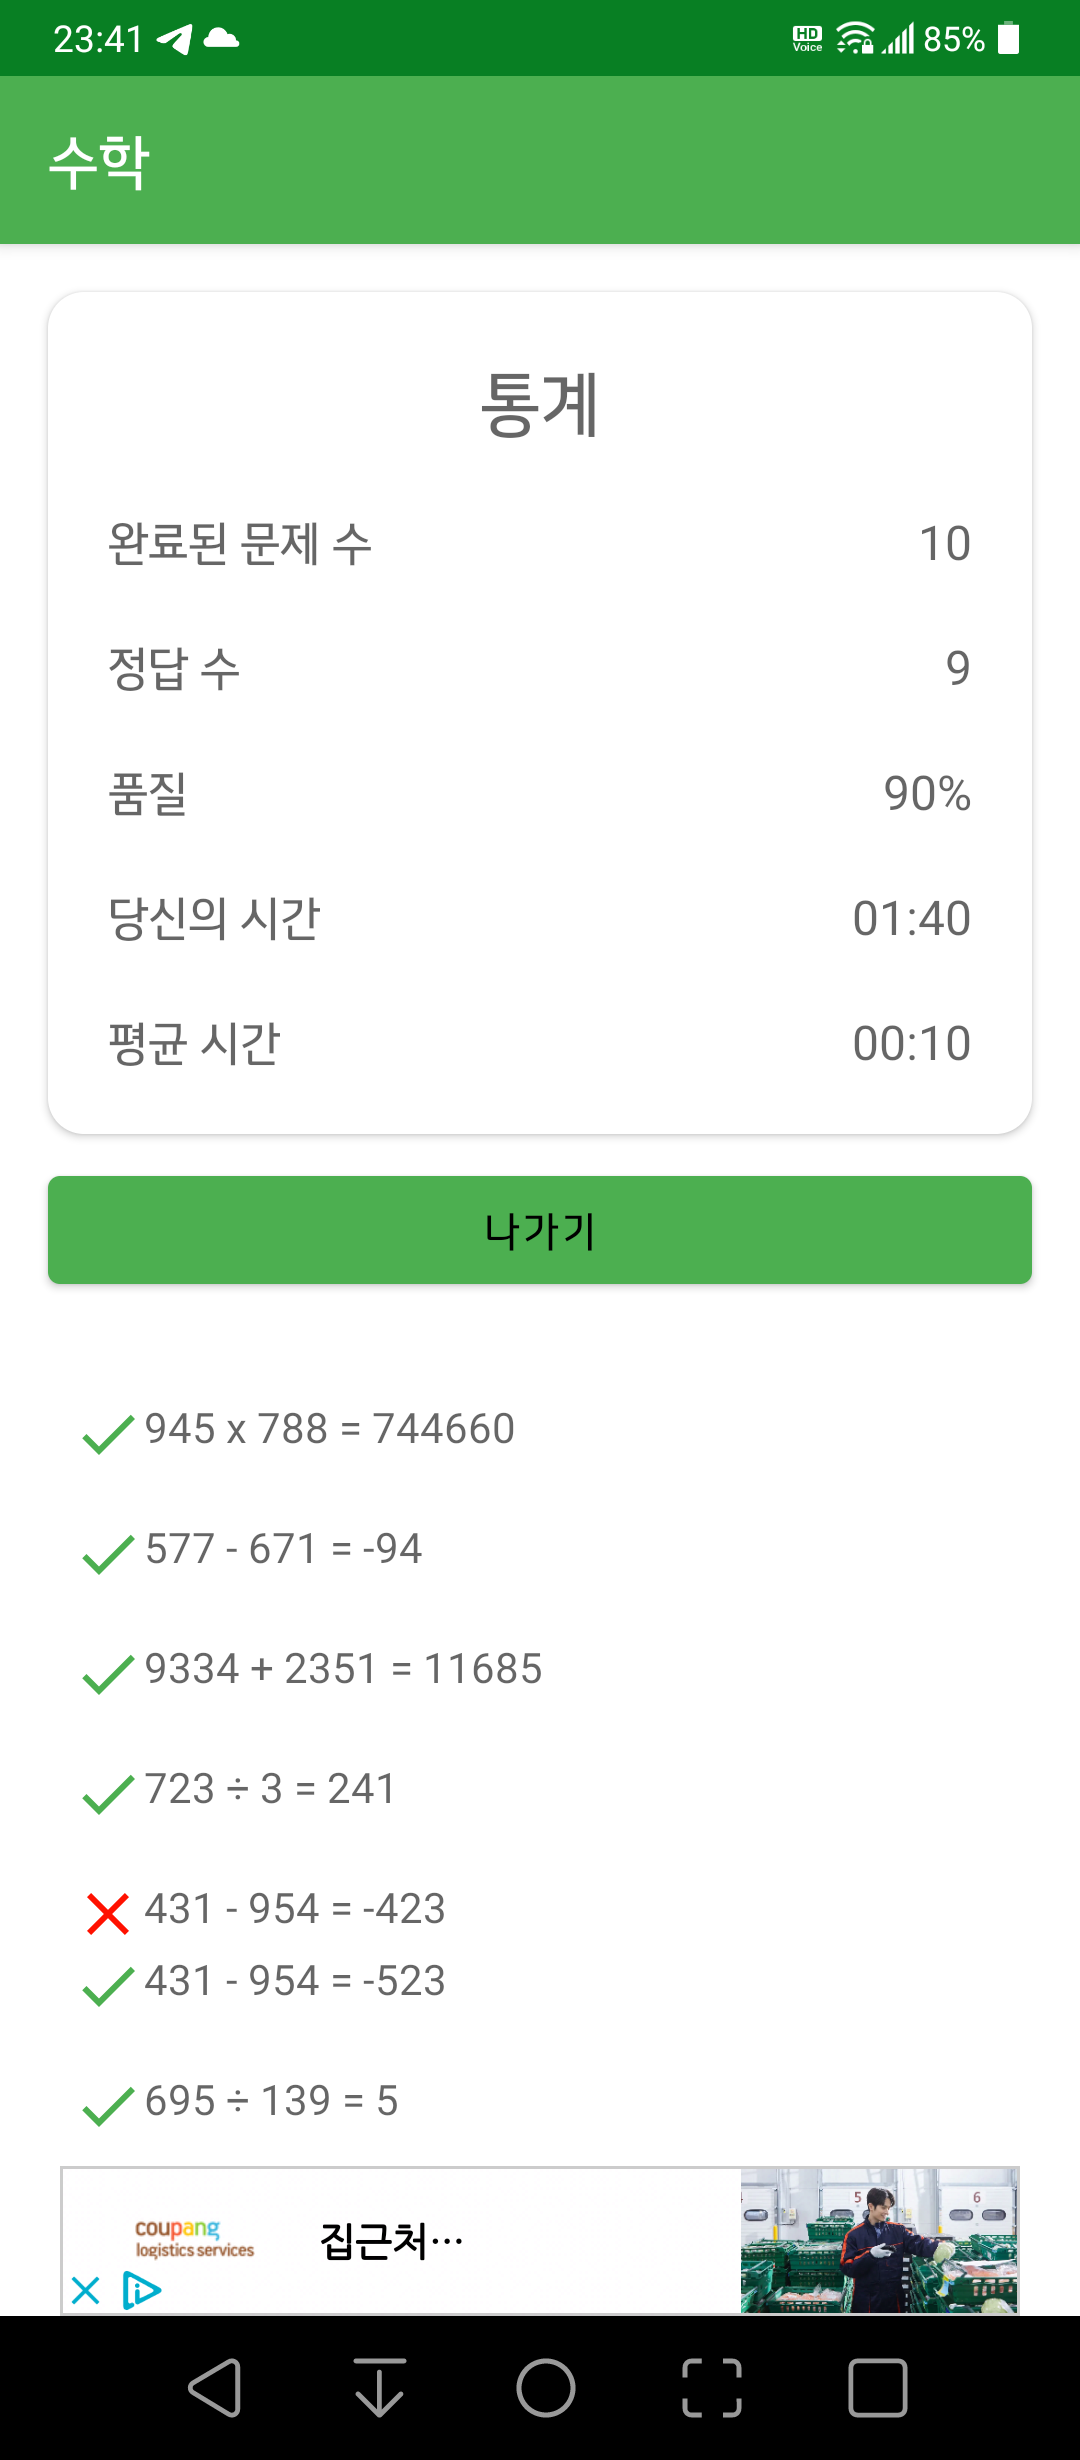Image resolution: width=1080 pixels, height=2460 pixels.
Task: Tap the screenshot capture frame icon
Action: pyautogui.click(x=711, y=2388)
